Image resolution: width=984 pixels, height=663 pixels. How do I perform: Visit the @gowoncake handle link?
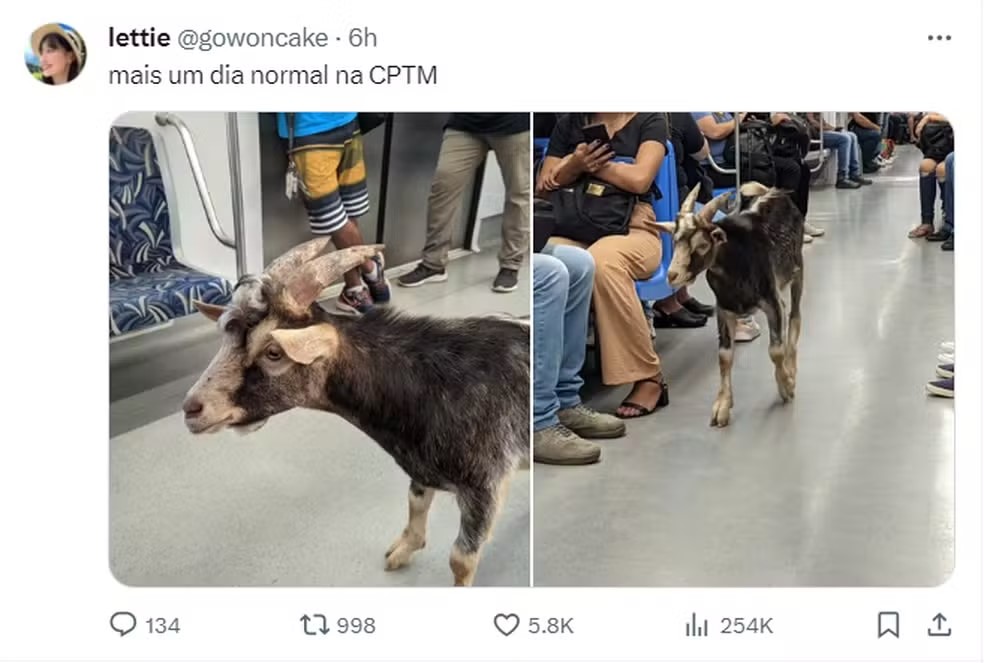coord(253,38)
